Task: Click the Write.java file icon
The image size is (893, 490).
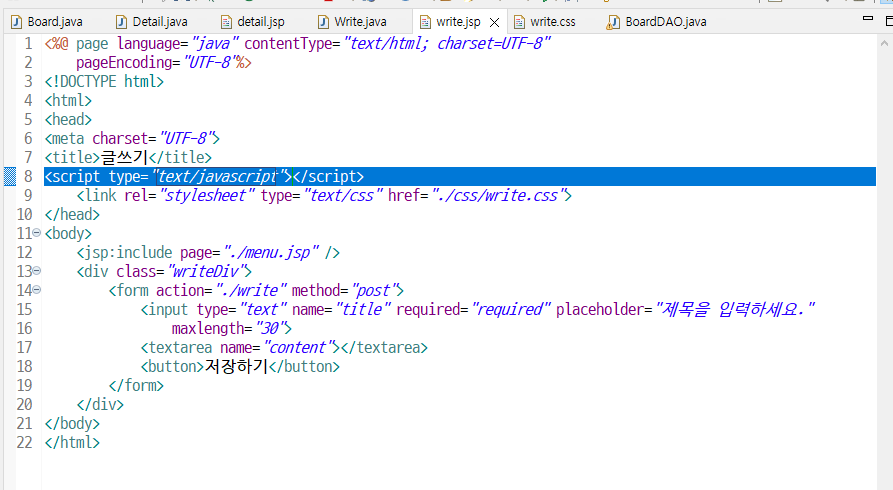Action: click(323, 22)
